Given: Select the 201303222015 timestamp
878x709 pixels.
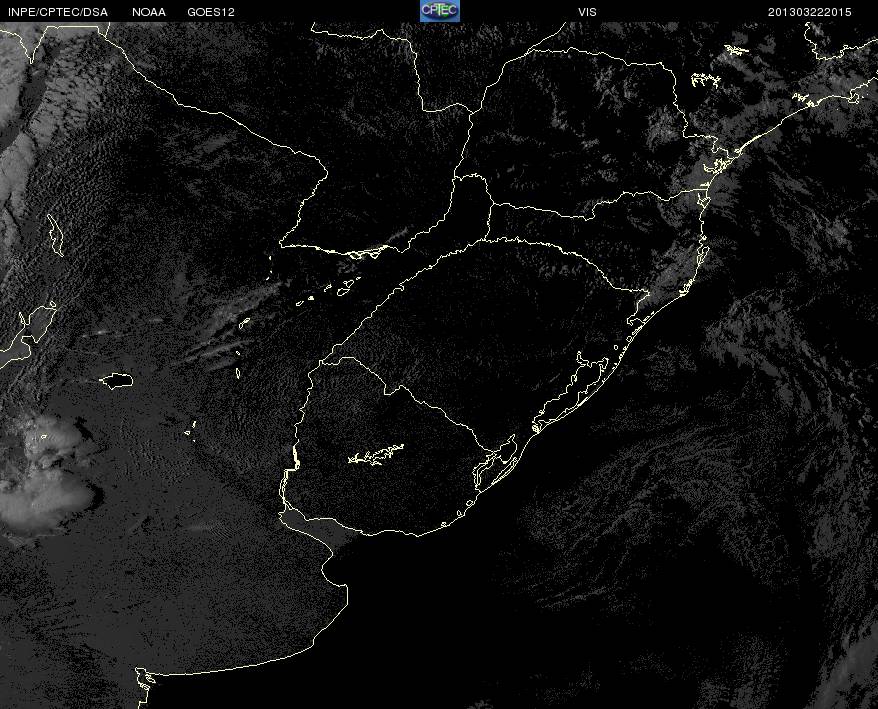Looking at the screenshot, I should coord(809,12).
